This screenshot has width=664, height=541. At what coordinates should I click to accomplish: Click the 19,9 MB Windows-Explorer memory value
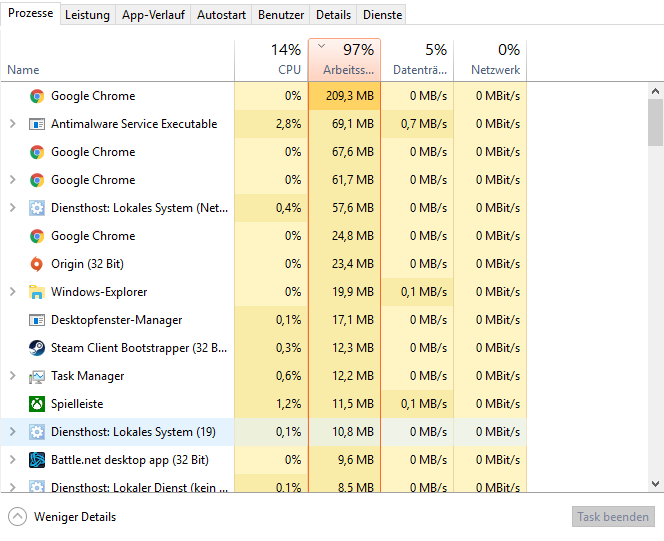(353, 292)
